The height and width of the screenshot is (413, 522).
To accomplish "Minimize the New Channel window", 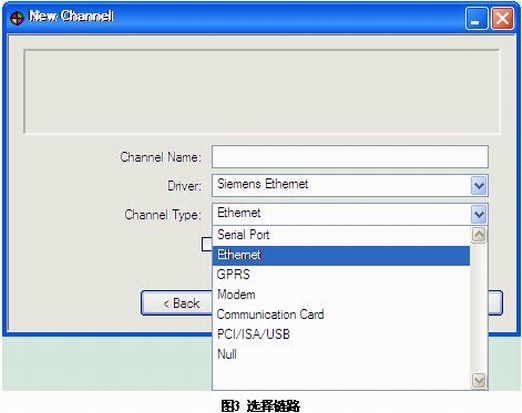I will tap(476, 19).
